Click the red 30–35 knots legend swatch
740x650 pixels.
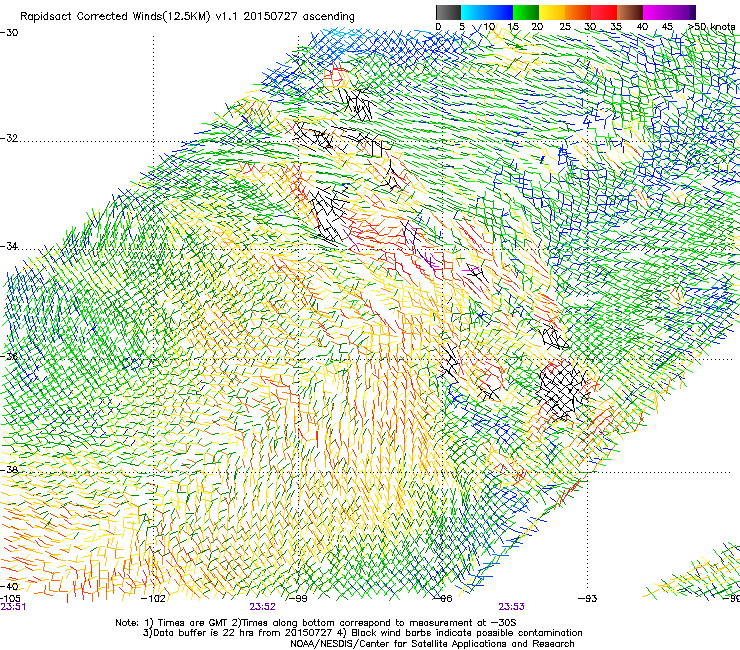604,12
